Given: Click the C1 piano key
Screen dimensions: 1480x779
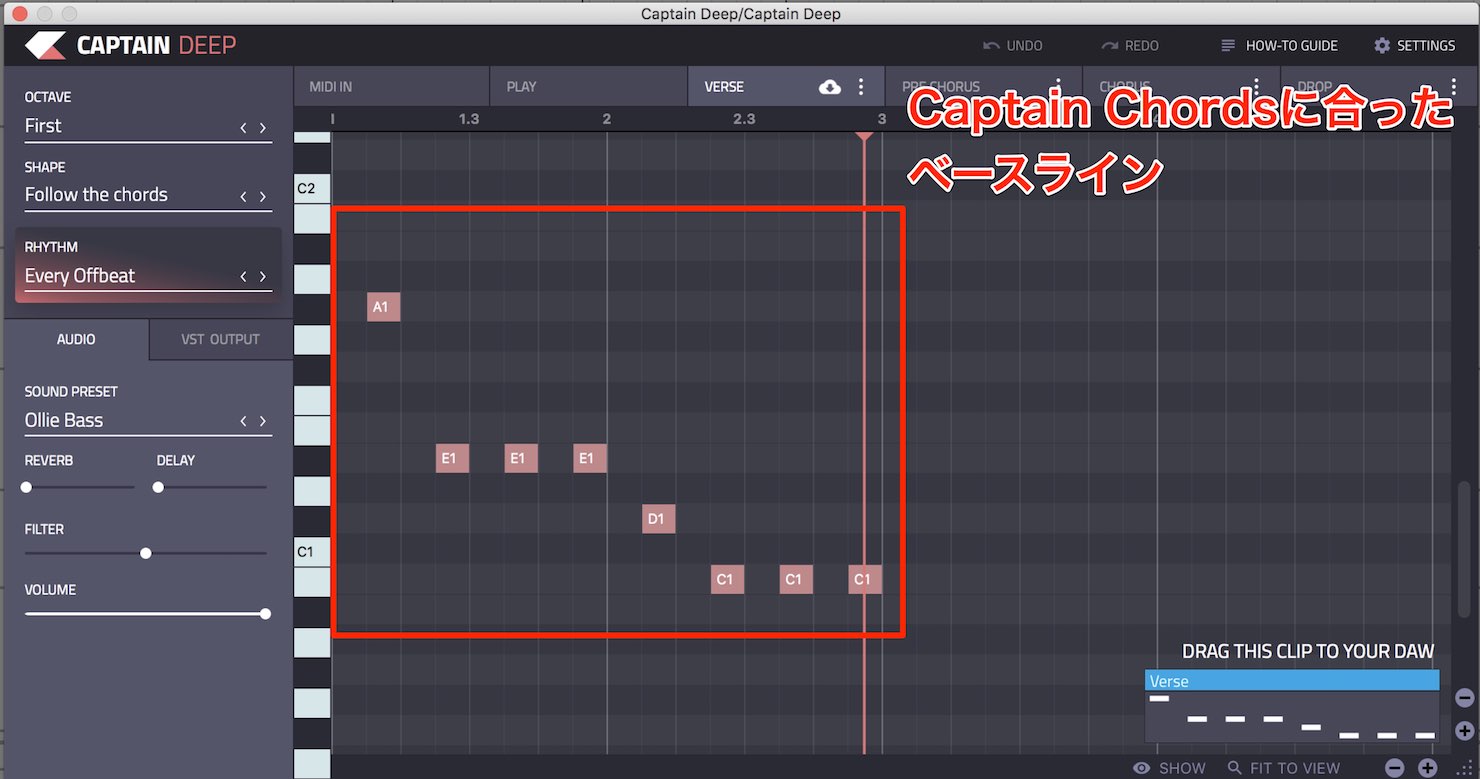Looking at the screenshot, I should 312,551.
